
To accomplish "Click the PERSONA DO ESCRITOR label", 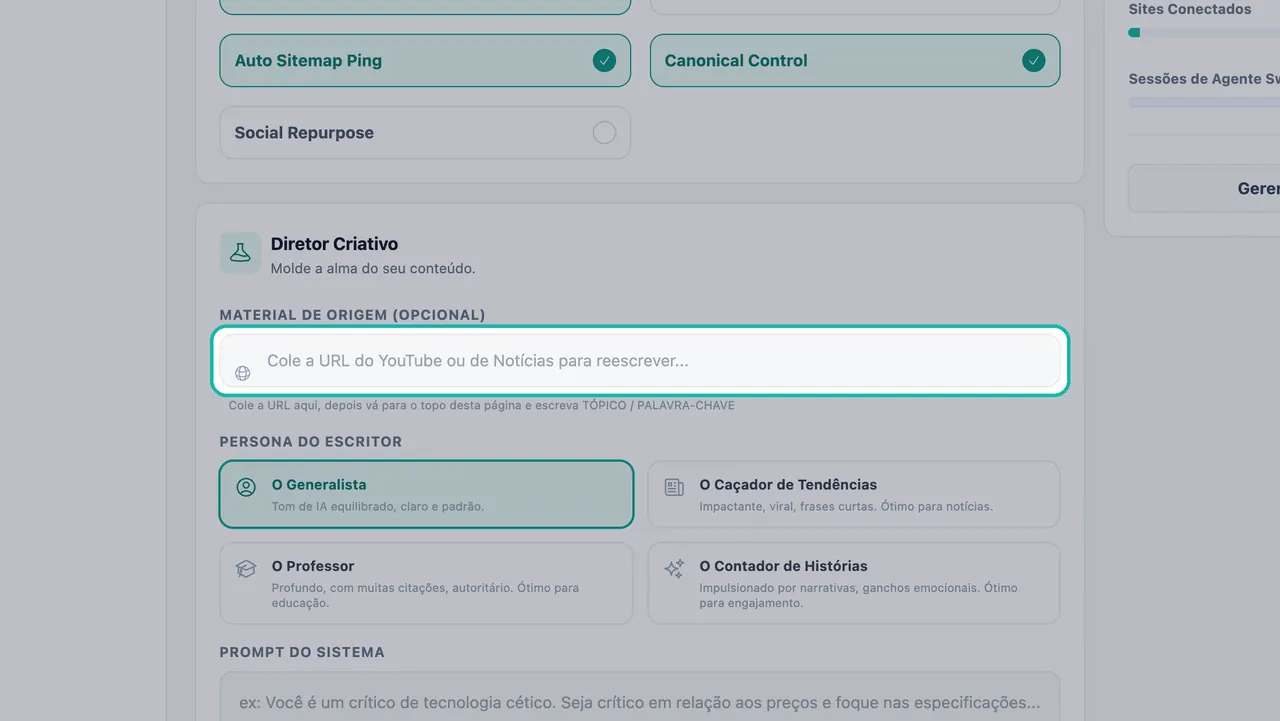I will click(x=311, y=442).
